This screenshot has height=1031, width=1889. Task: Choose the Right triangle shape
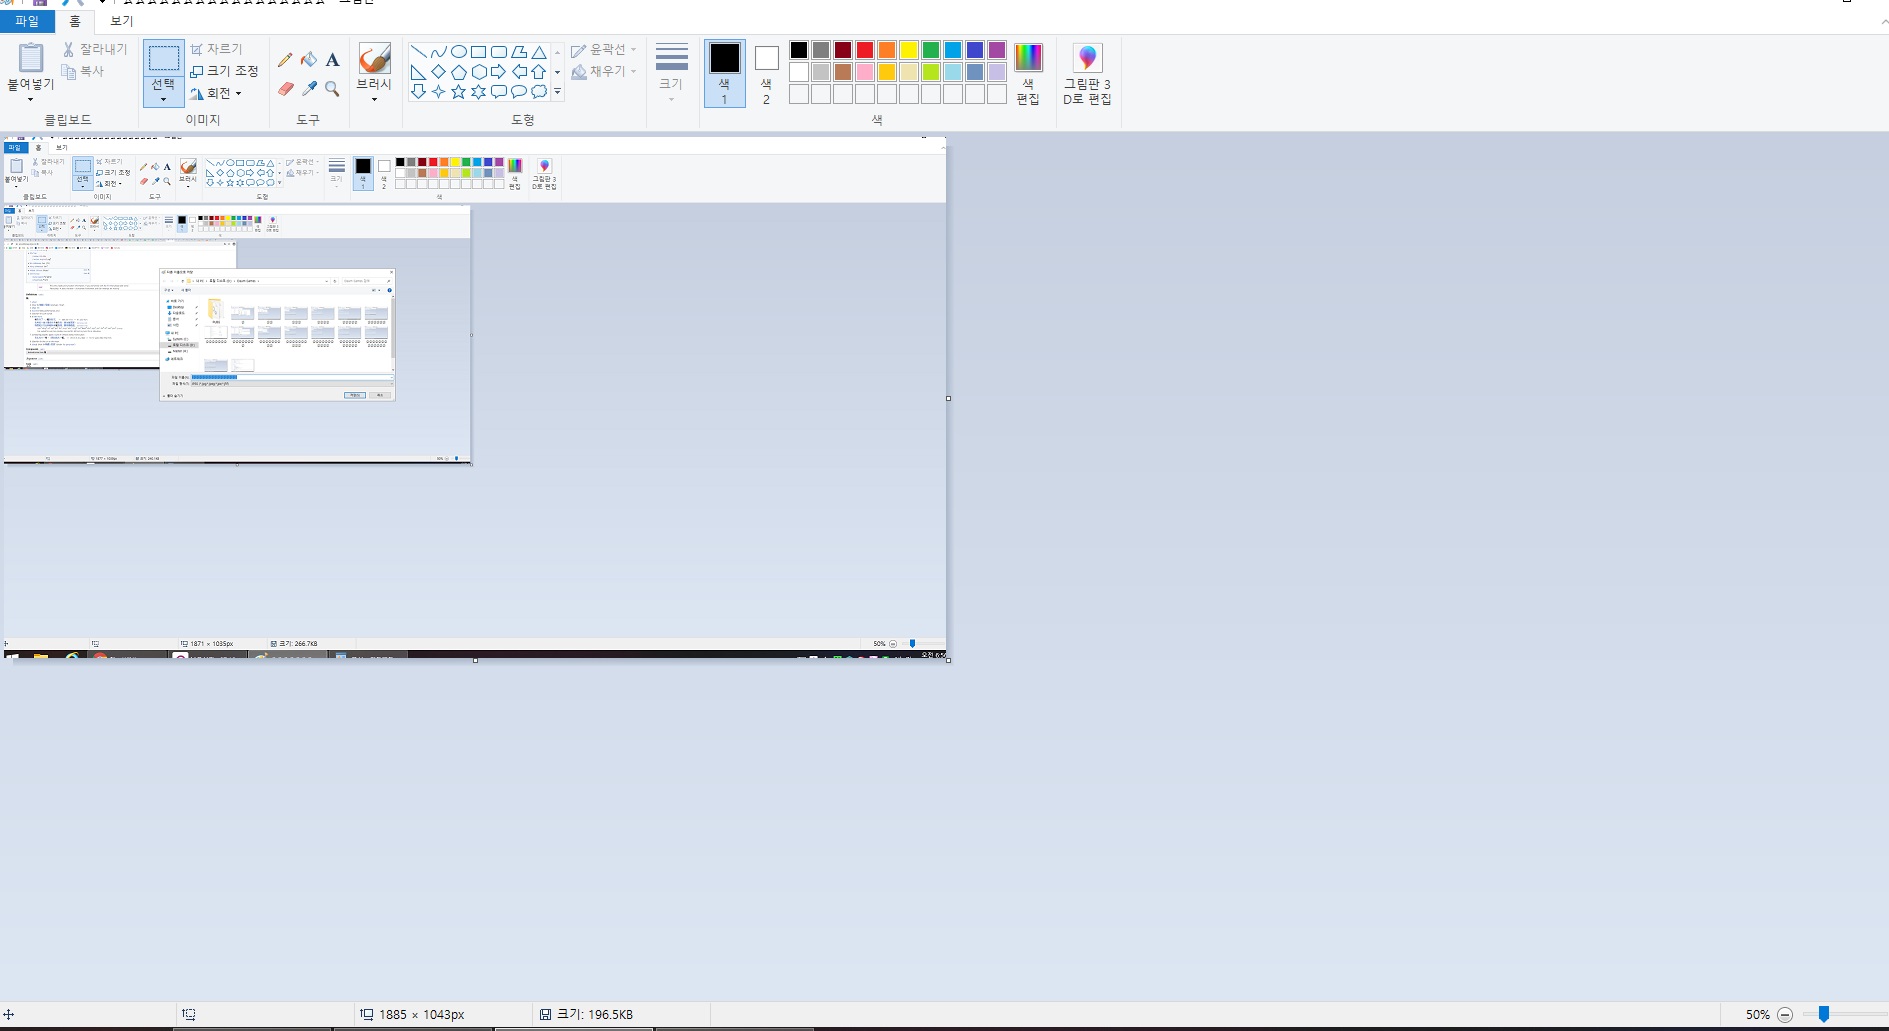pyautogui.click(x=418, y=72)
